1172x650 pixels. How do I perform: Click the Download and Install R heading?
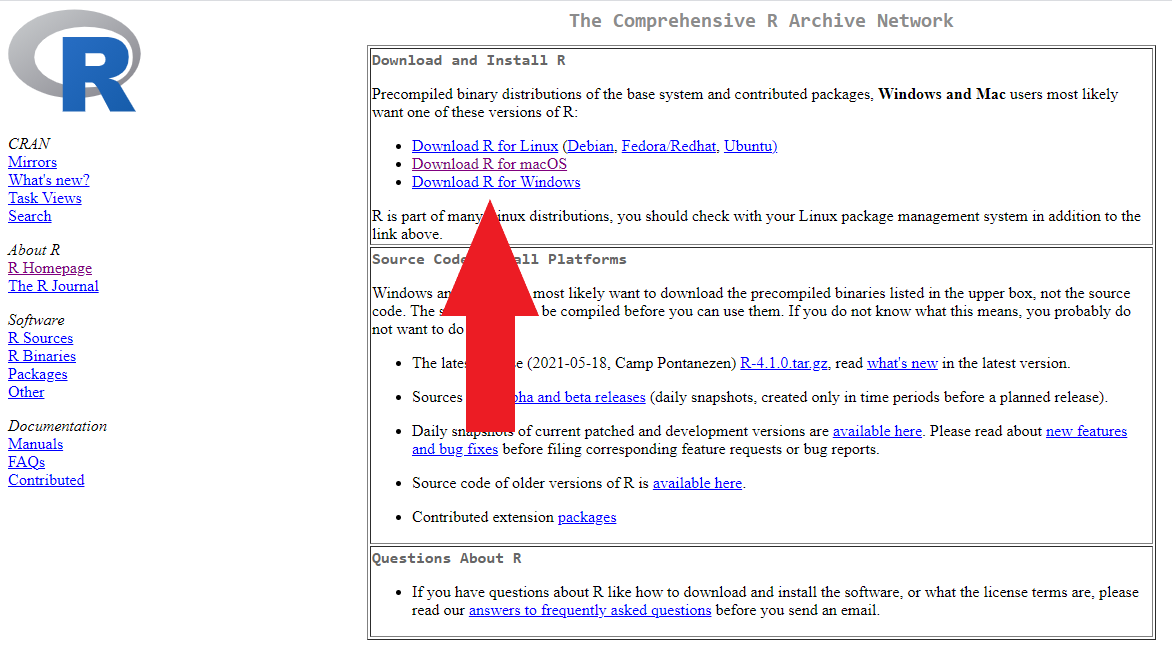[469, 61]
